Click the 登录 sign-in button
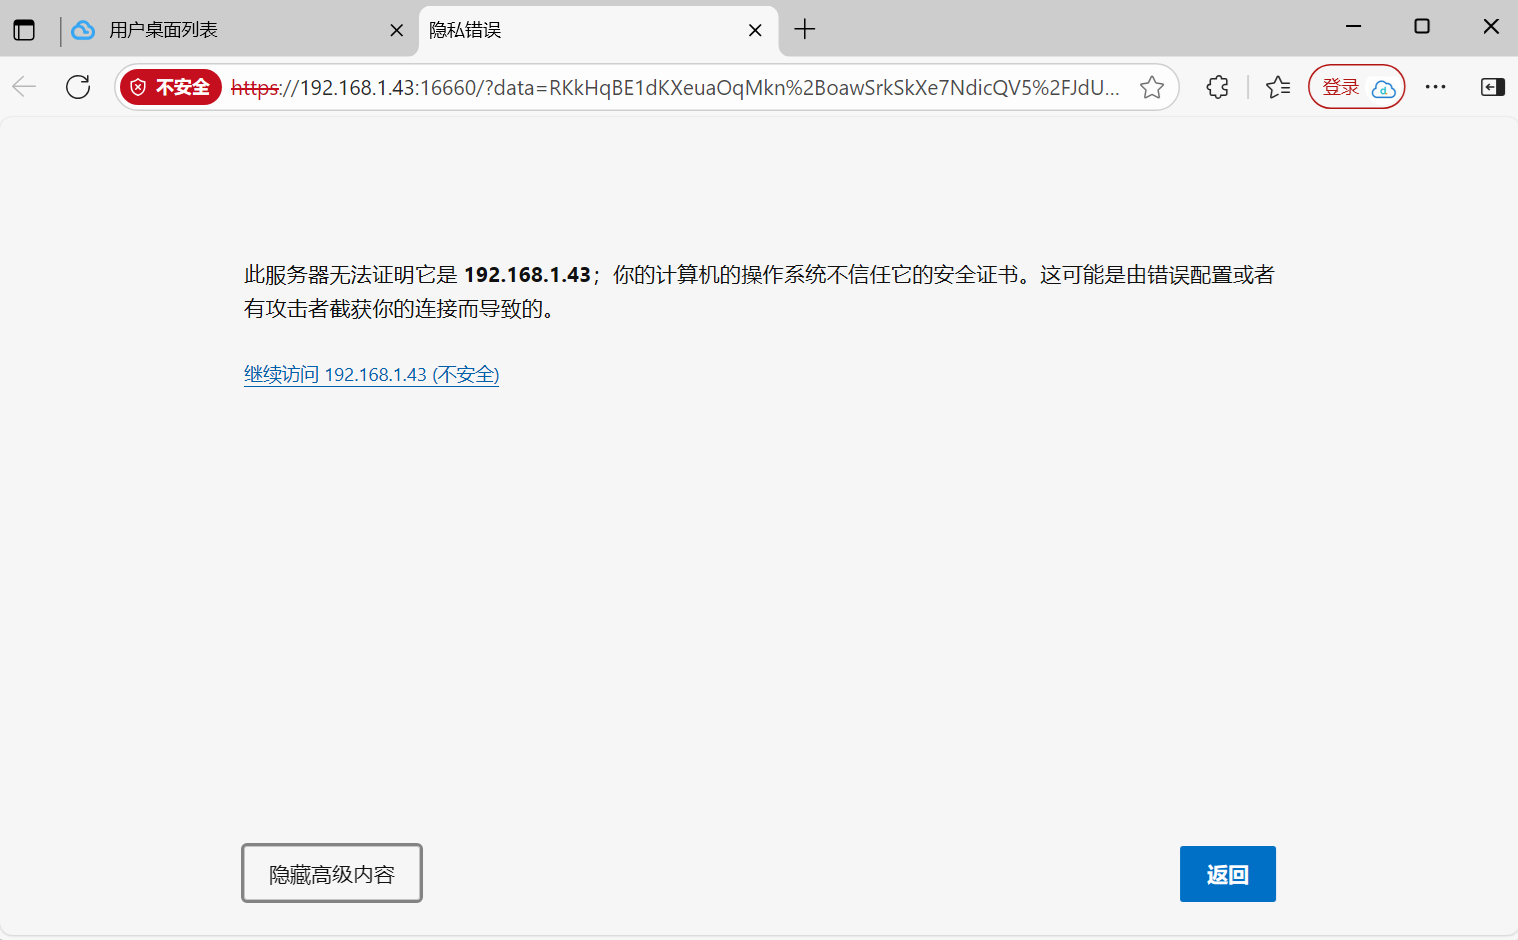The image size is (1518, 940). [1356, 87]
